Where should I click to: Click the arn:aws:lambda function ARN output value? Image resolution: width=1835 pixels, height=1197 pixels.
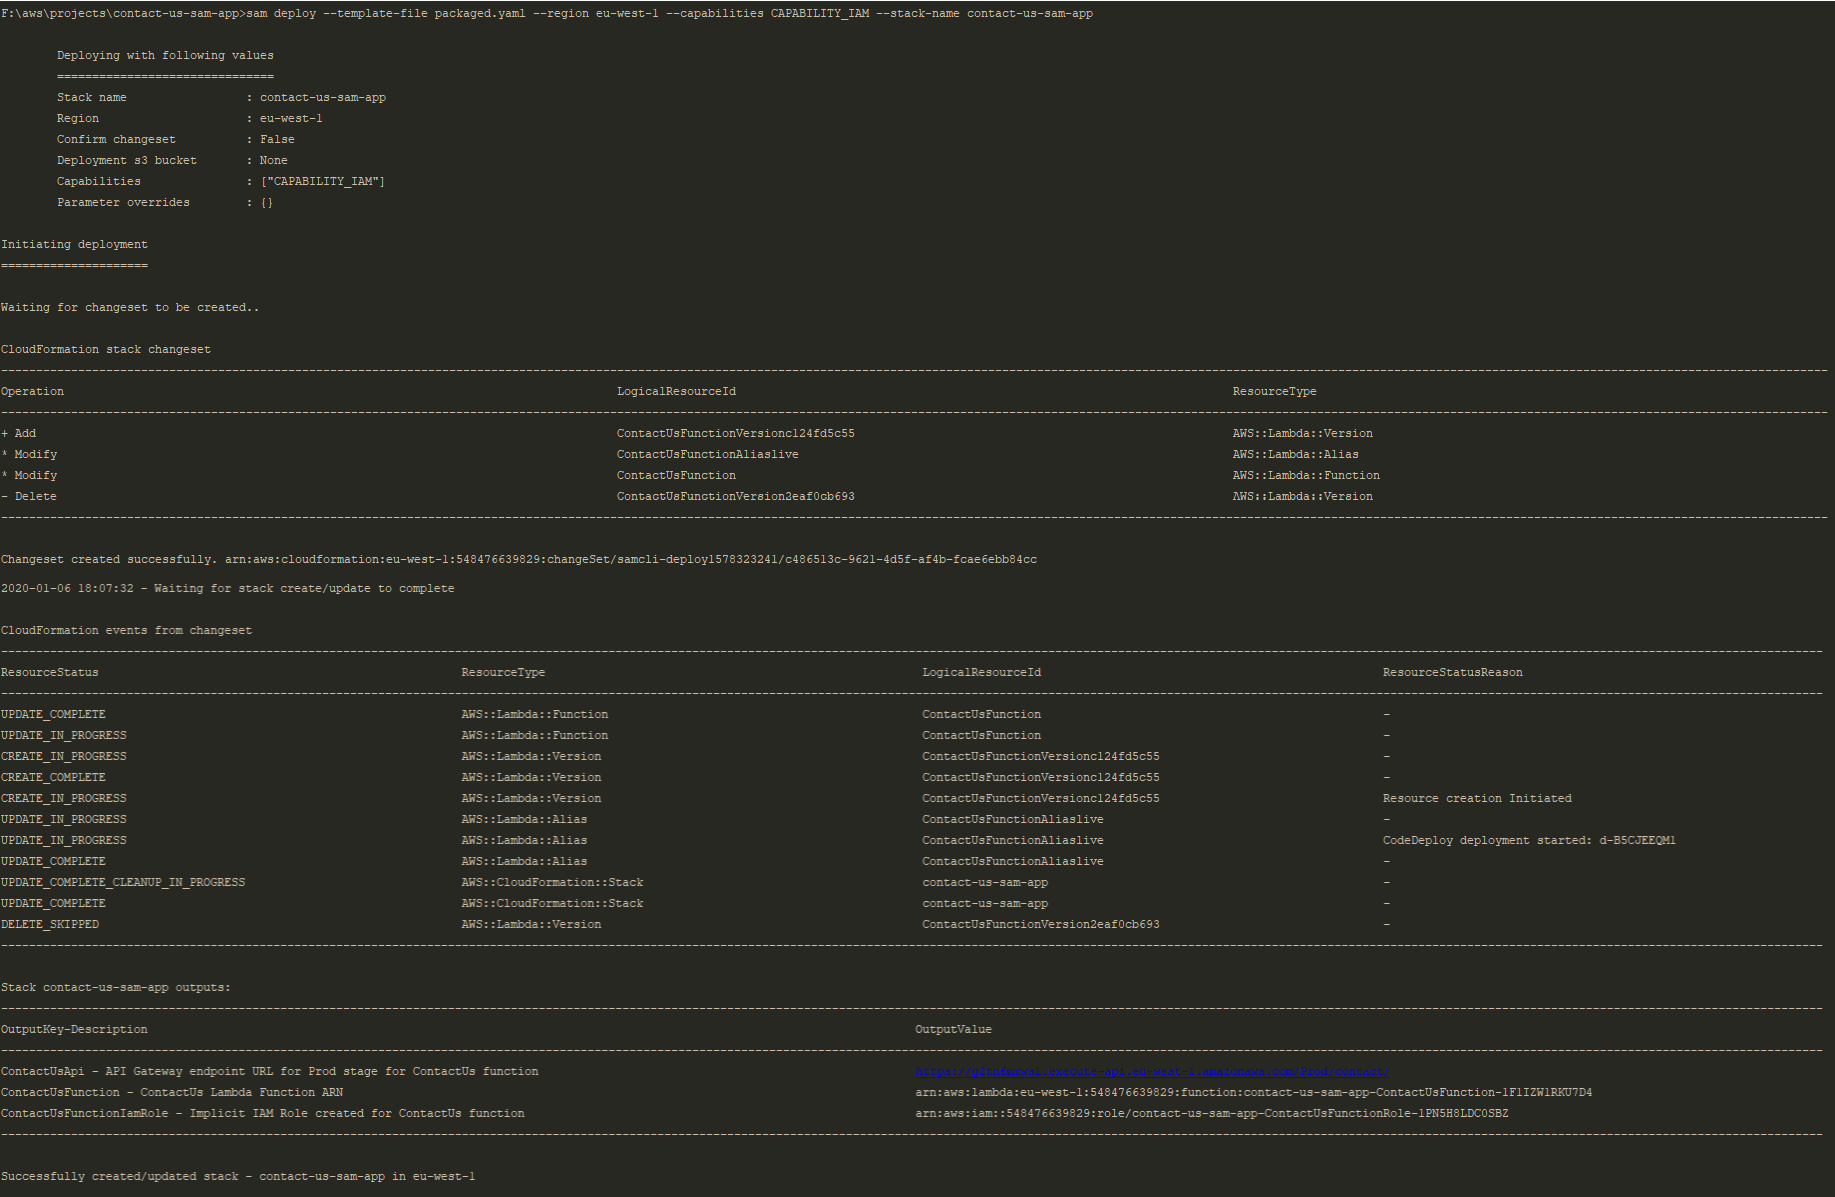coord(1254,1093)
